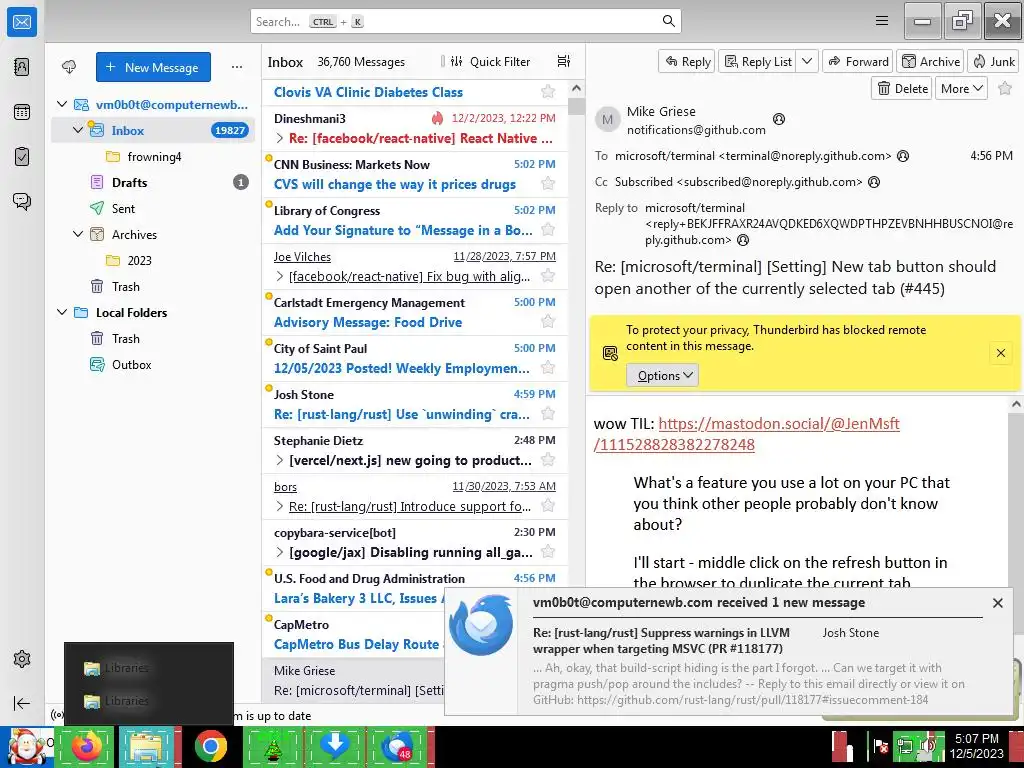The image size is (1024, 768).
Task: Click contact icon next to notifications@github.com
Action: [778, 119]
